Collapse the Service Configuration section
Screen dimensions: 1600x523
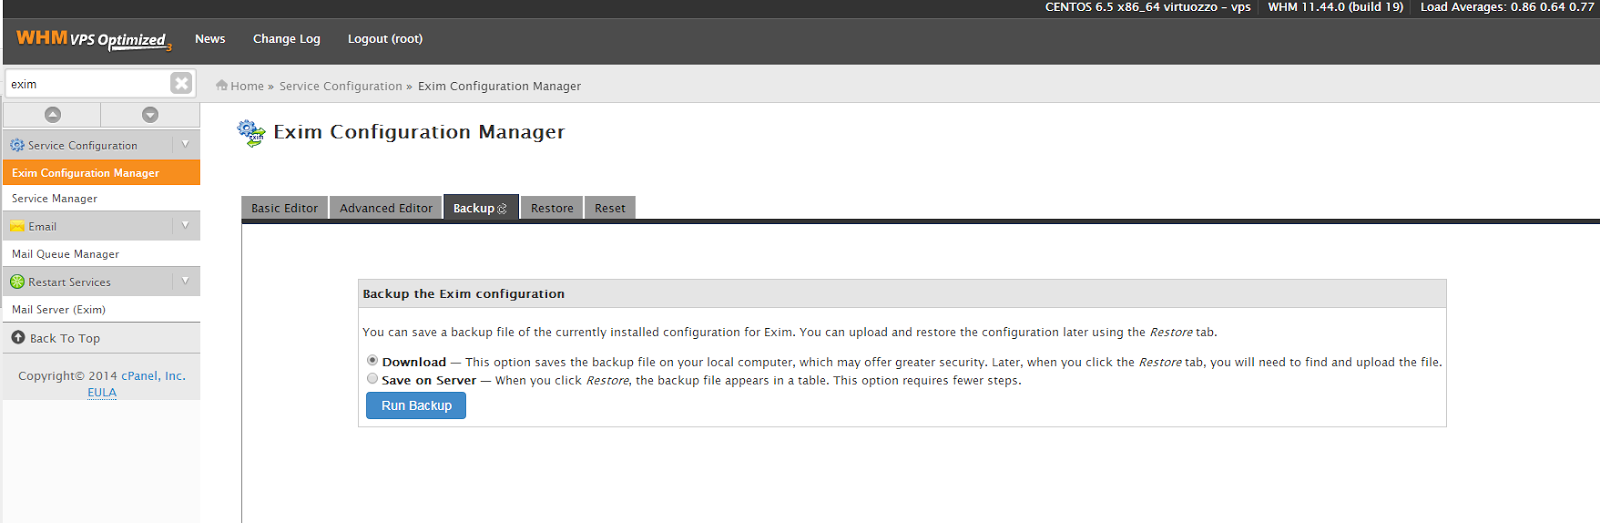click(x=185, y=145)
